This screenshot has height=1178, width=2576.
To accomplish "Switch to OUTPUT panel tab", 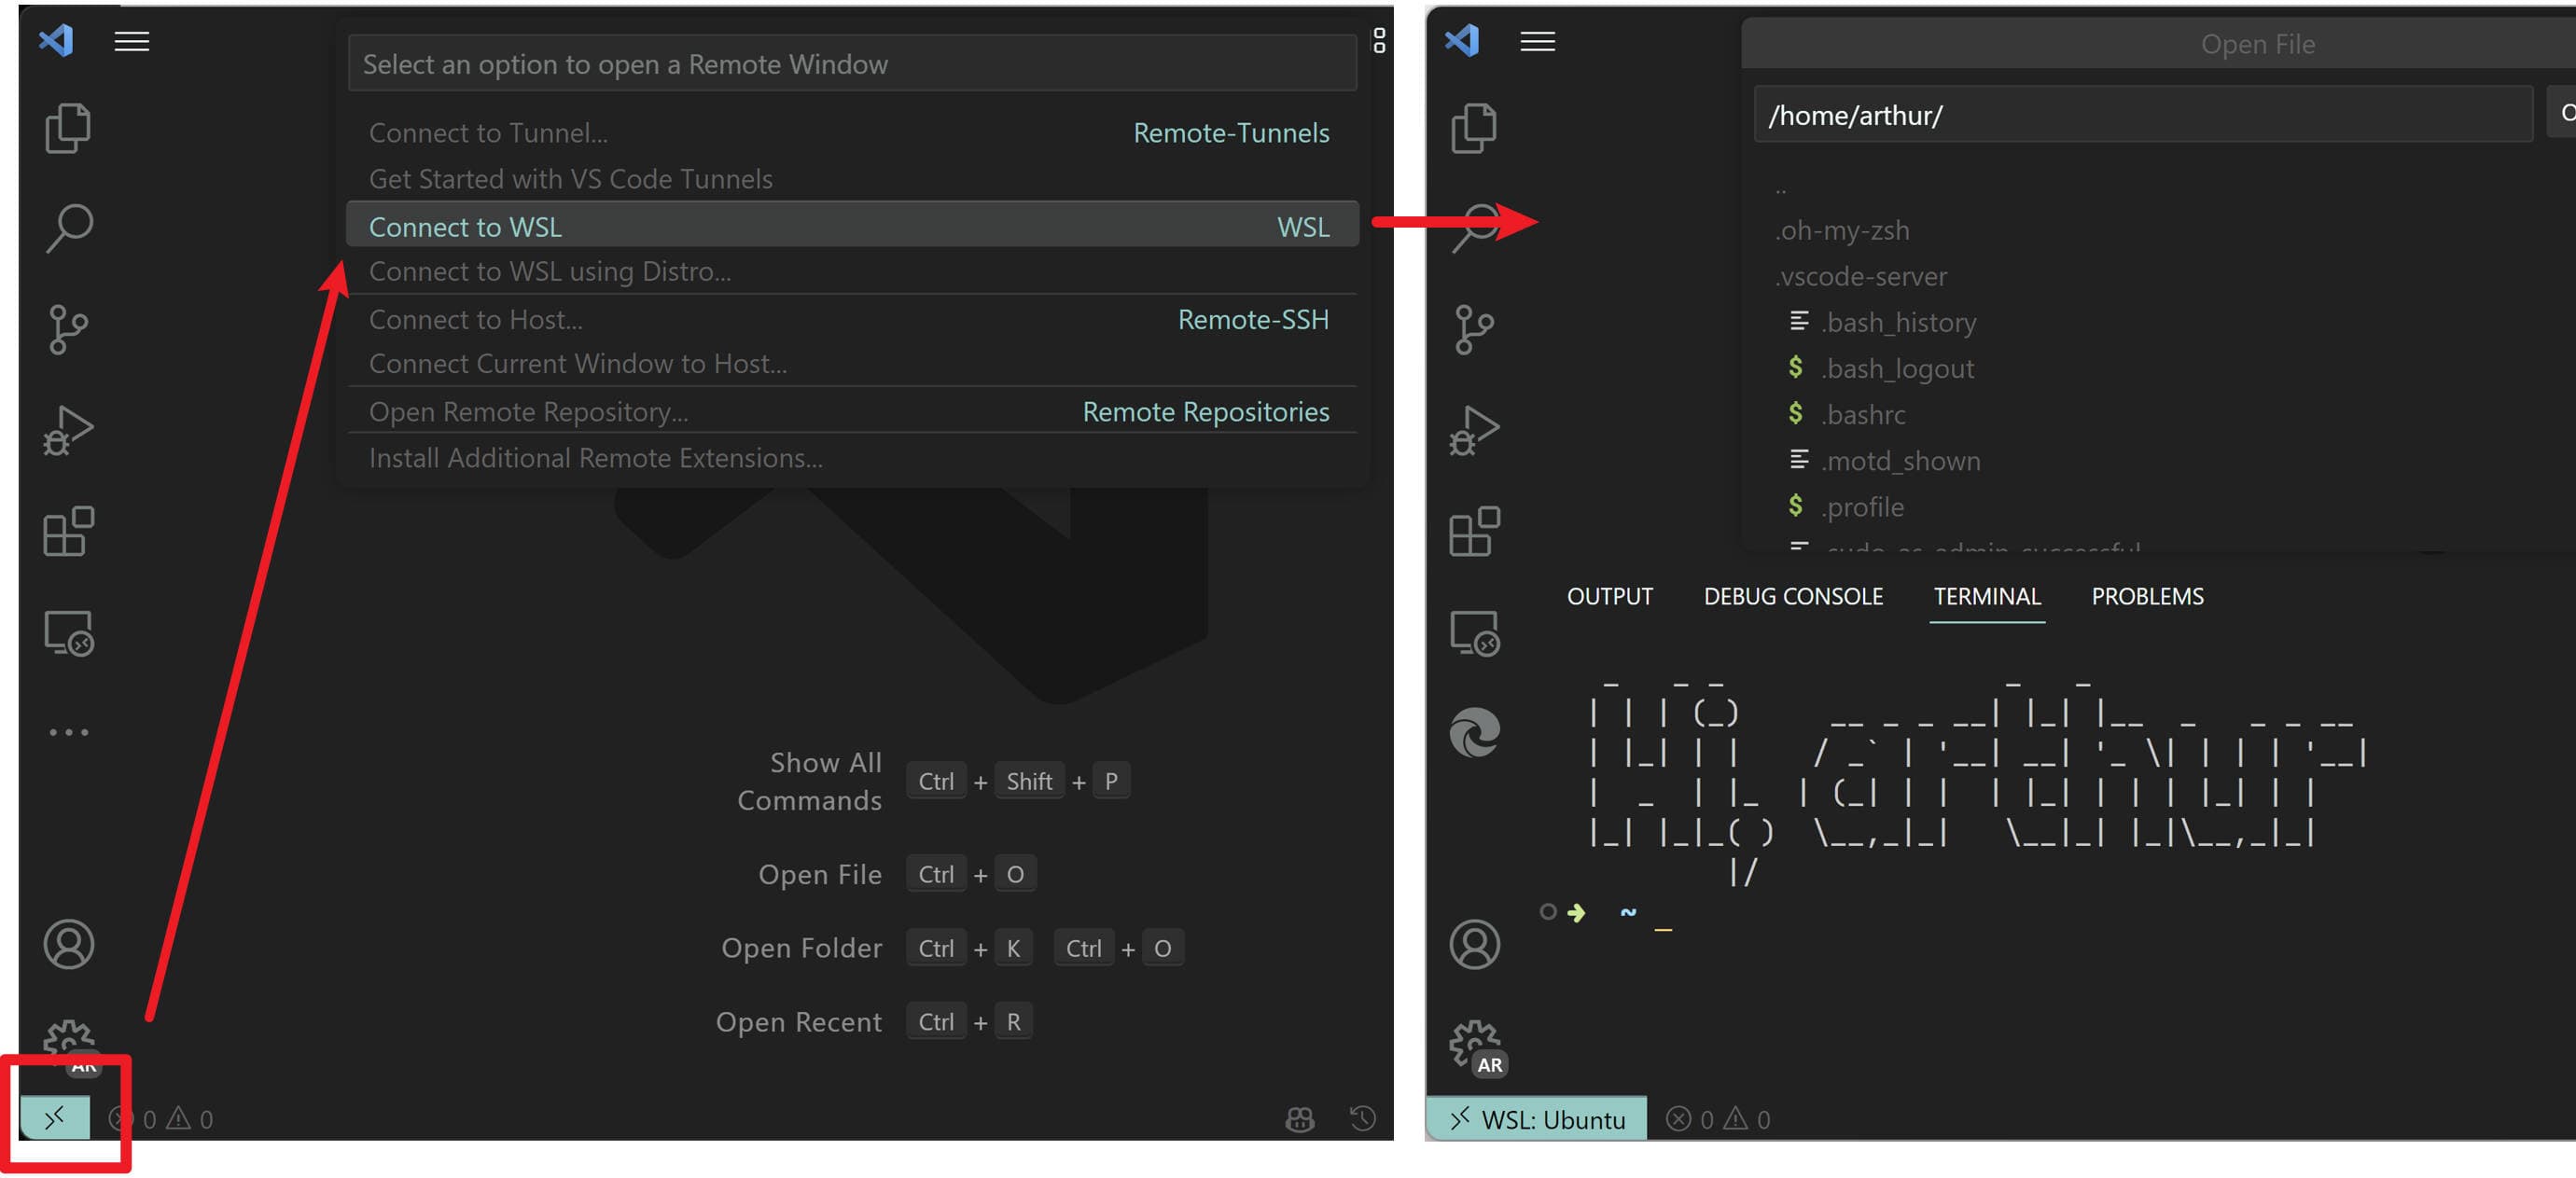I will tap(1609, 596).
